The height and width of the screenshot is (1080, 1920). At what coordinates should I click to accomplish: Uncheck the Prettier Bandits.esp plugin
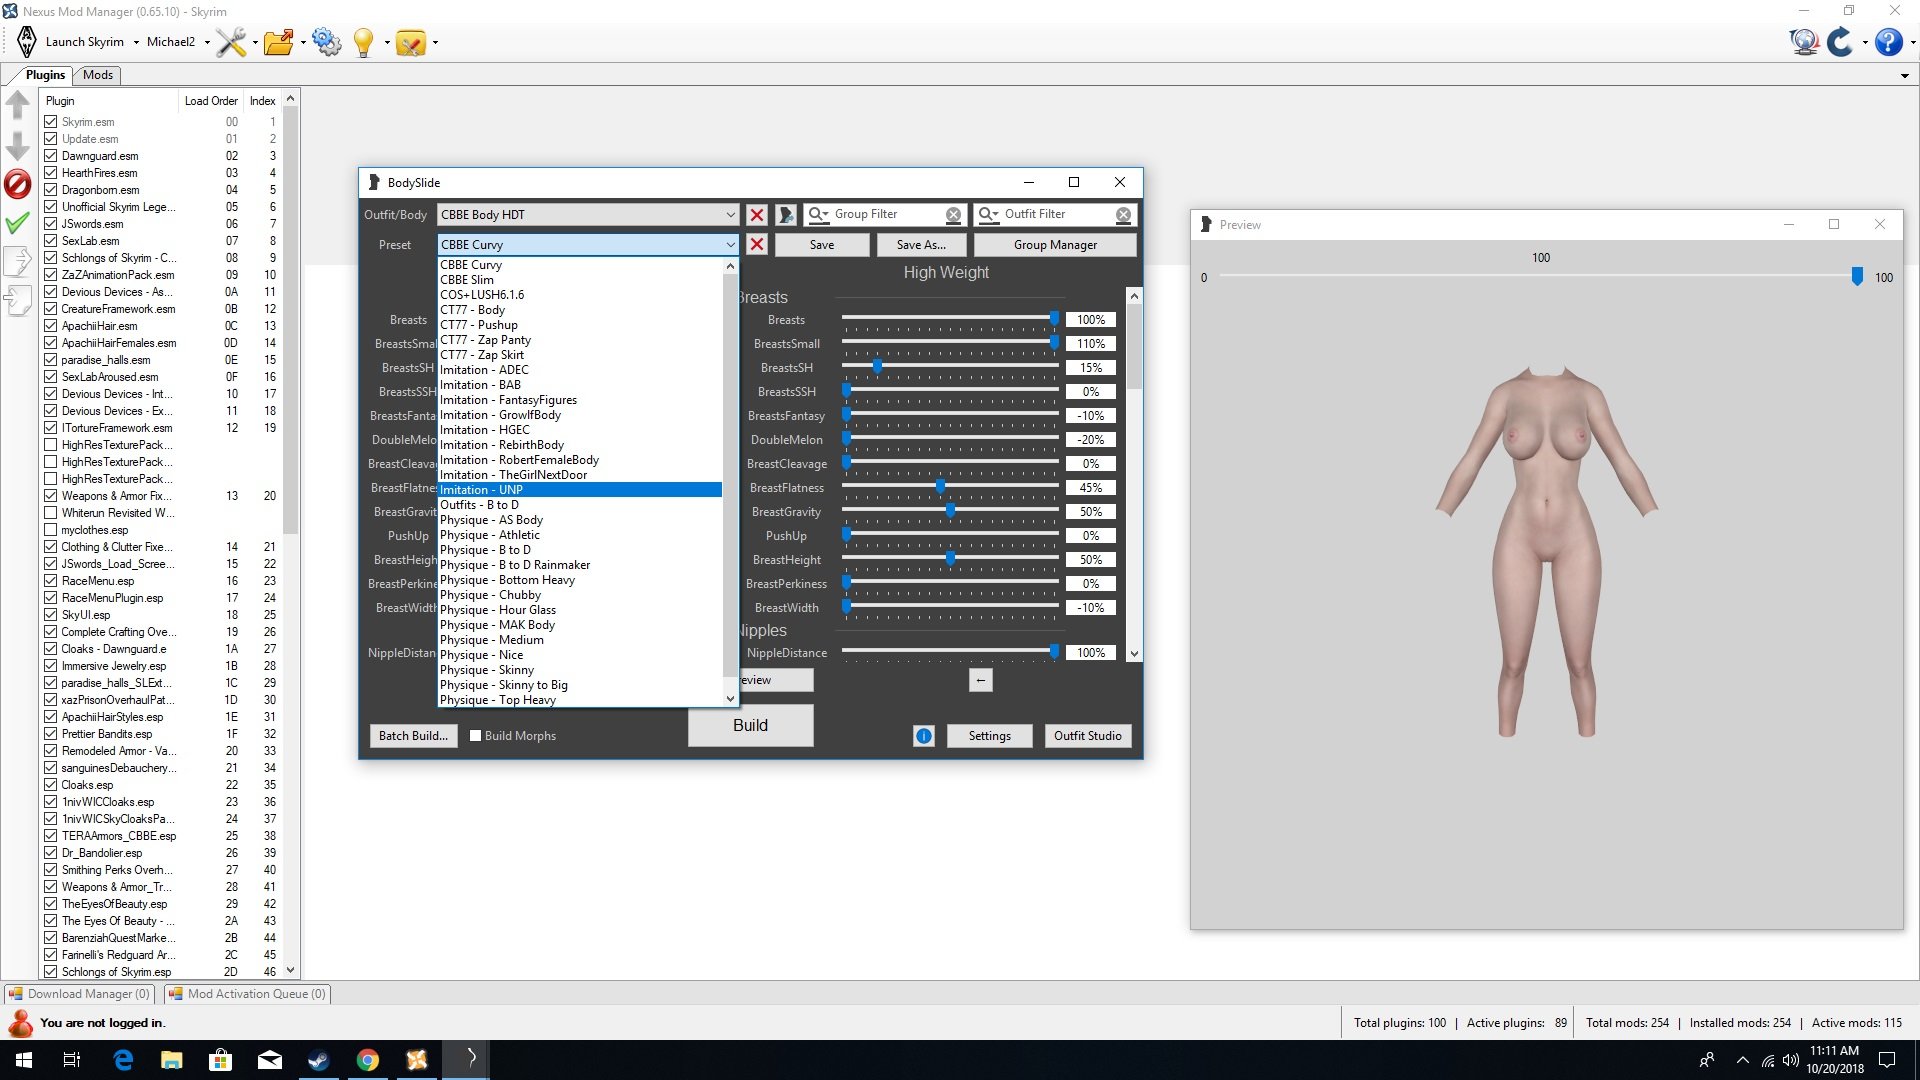click(x=51, y=734)
